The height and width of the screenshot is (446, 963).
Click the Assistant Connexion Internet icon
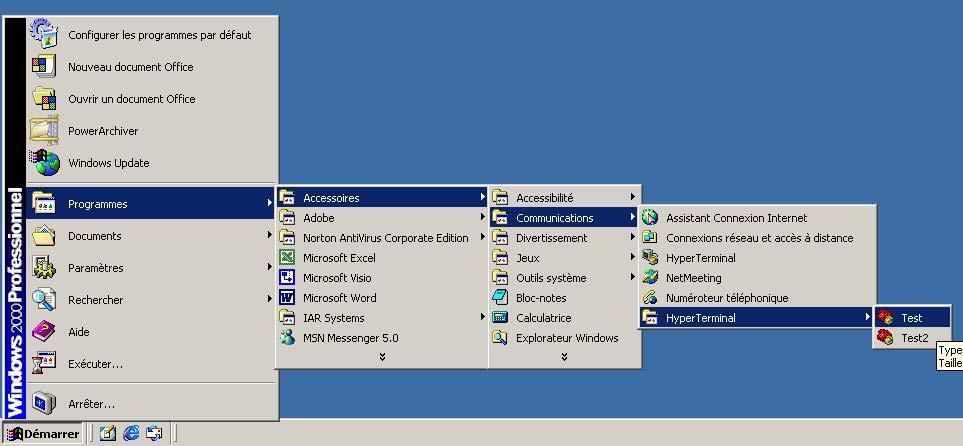(650, 217)
